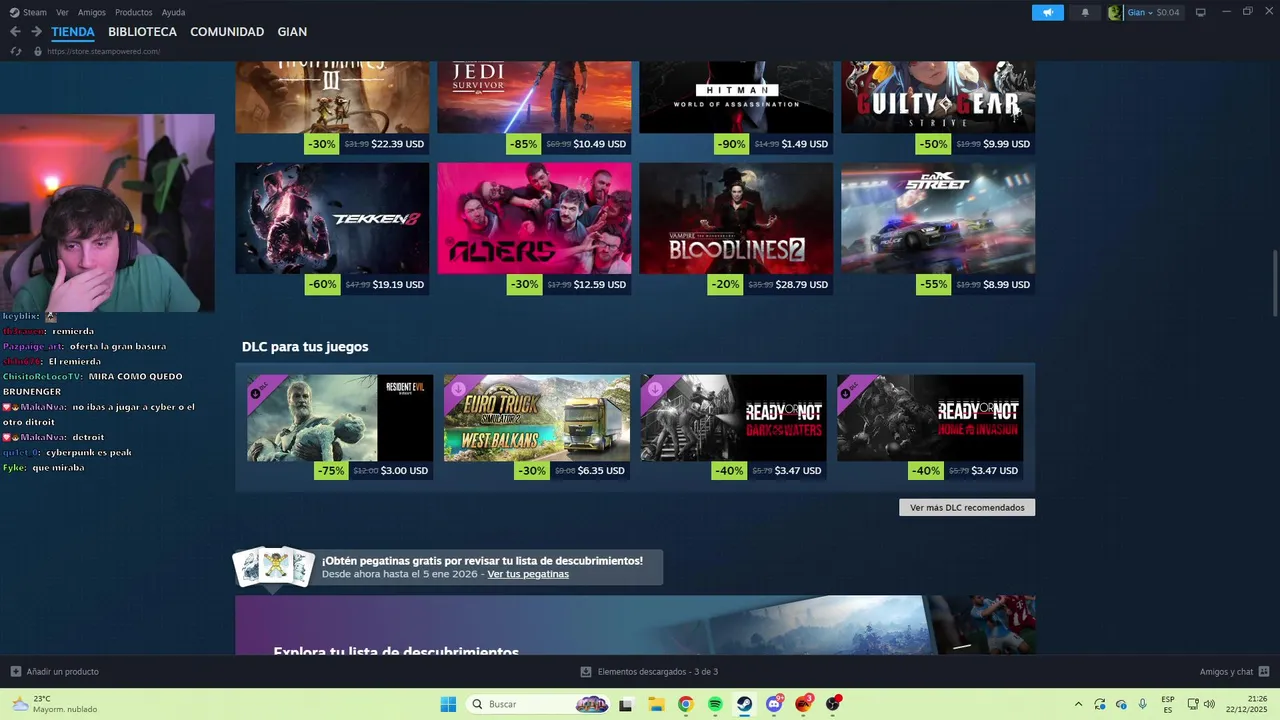Go forward with the right arrow

[36, 32]
